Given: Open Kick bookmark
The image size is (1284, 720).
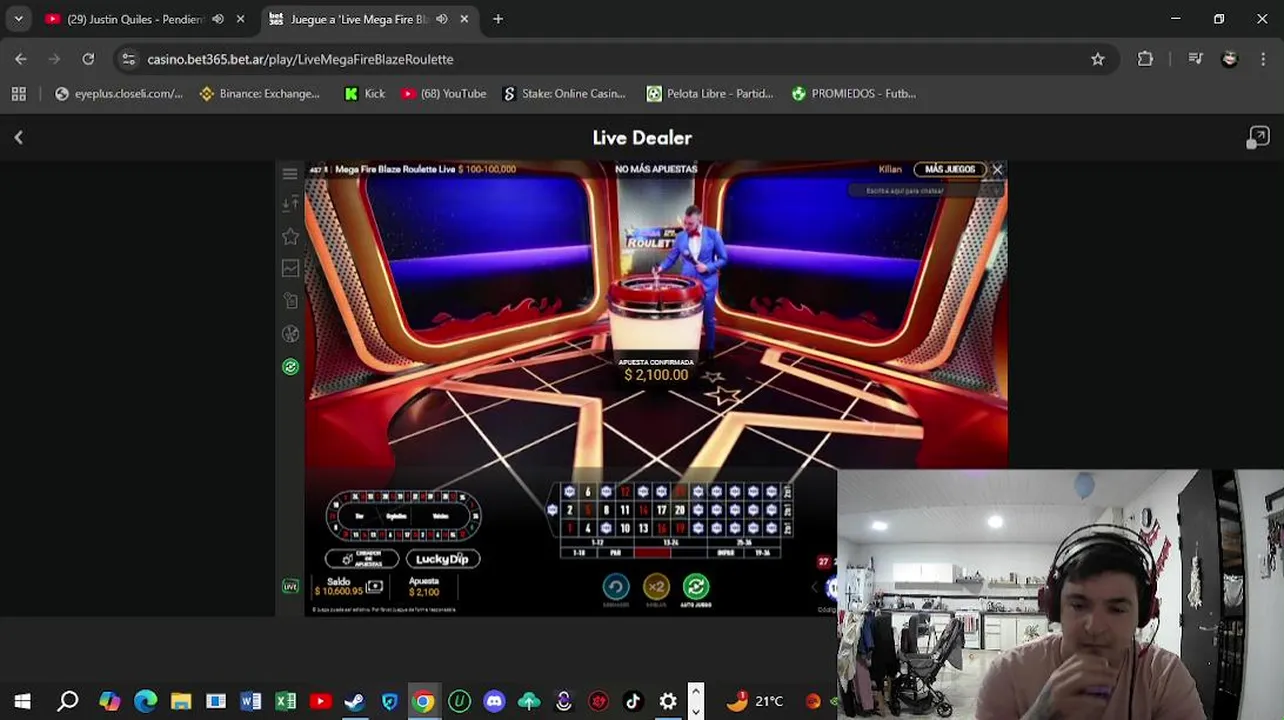Looking at the screenshot, I should 364,94.
